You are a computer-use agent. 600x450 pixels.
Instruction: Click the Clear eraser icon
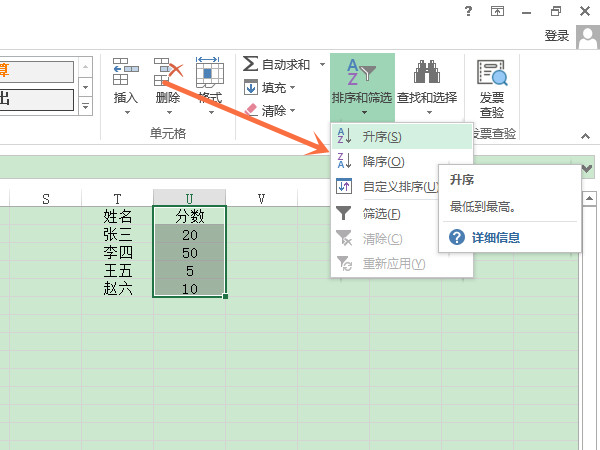[250, 111]
